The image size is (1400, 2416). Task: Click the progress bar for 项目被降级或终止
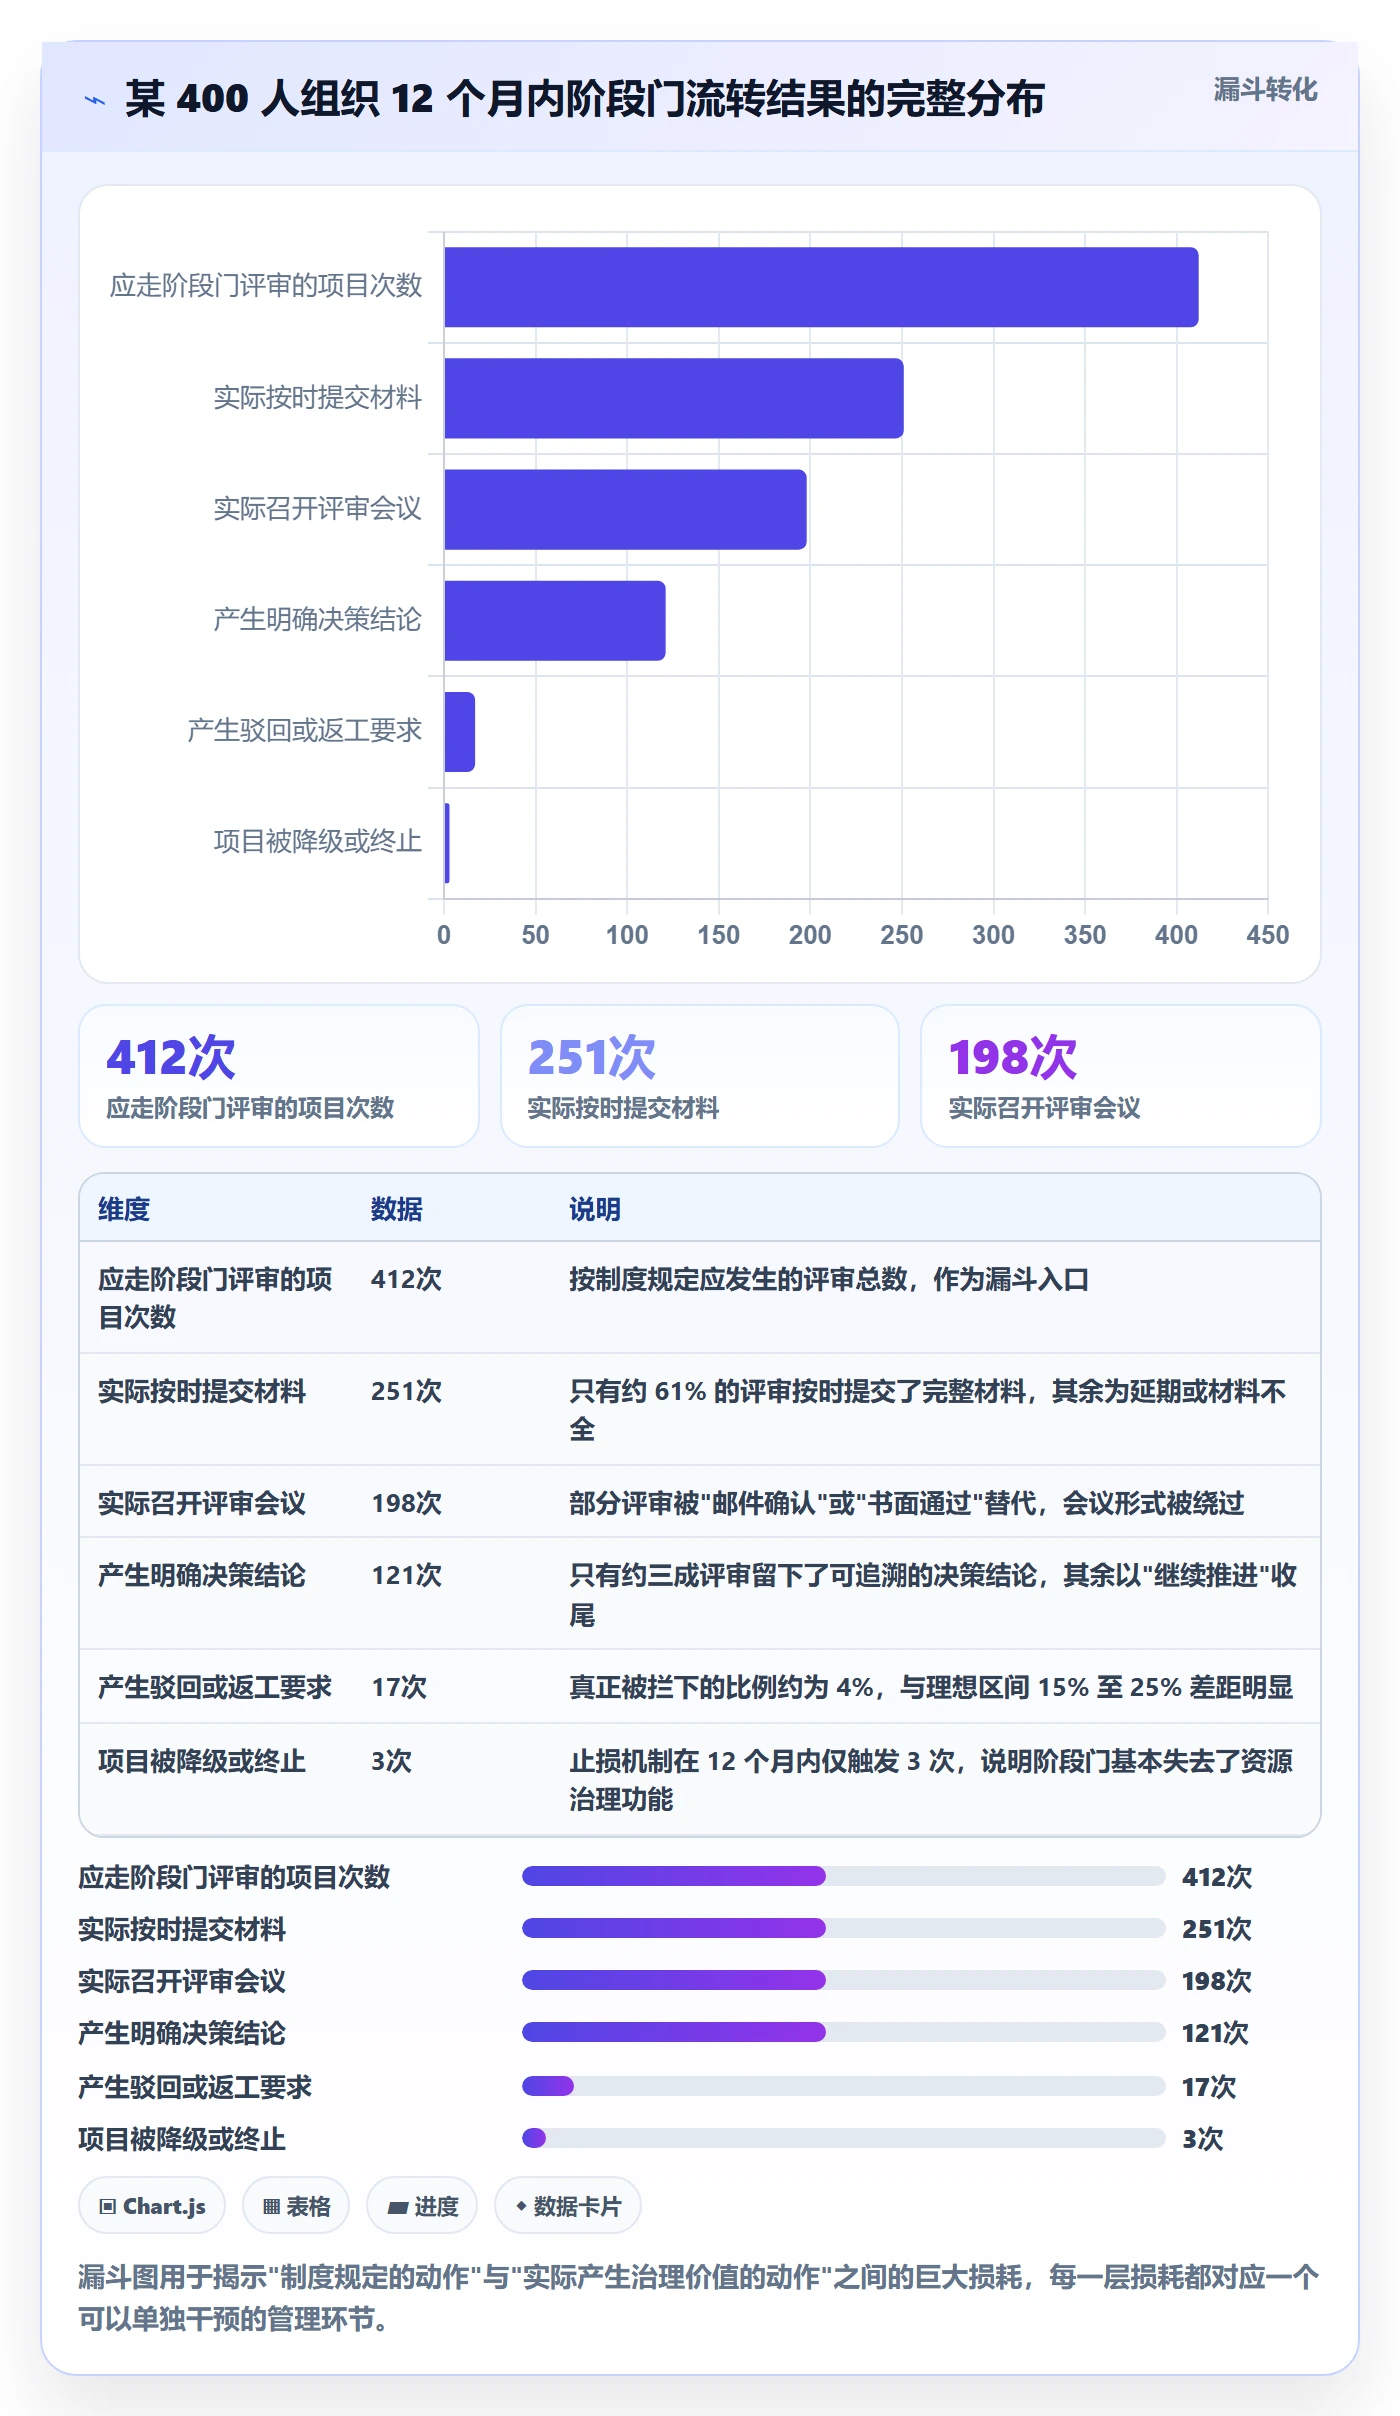843,2138
